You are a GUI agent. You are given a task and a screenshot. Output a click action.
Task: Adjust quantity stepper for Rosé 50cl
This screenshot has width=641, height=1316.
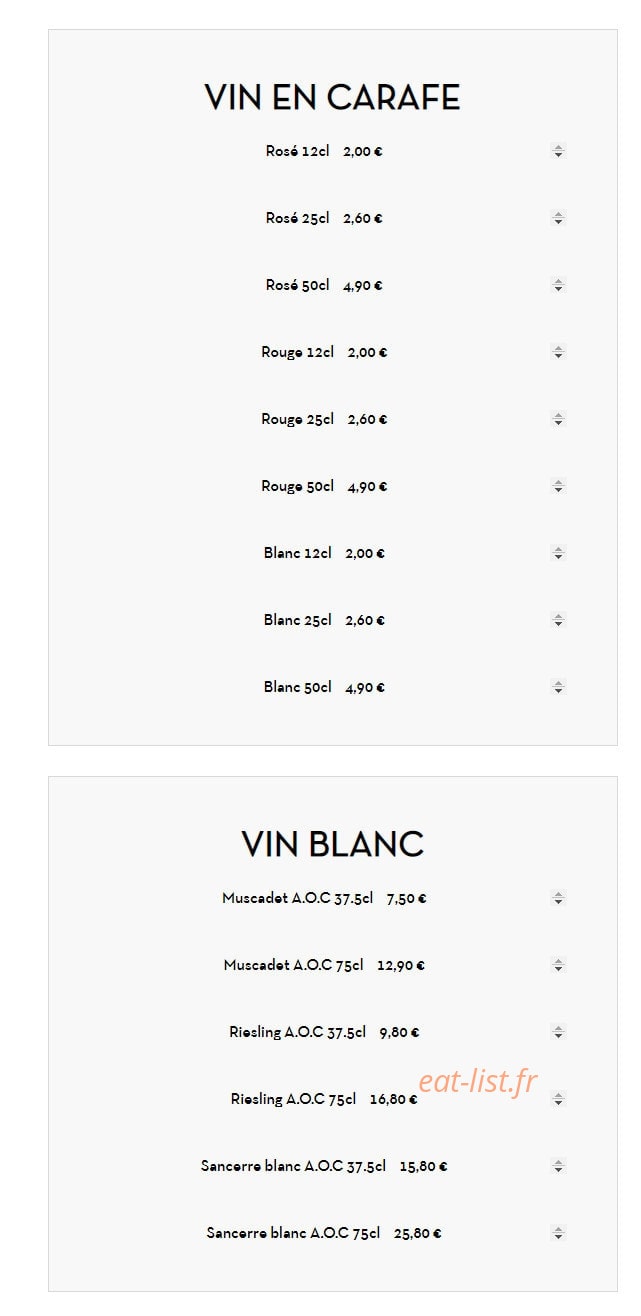click(559, 285)
